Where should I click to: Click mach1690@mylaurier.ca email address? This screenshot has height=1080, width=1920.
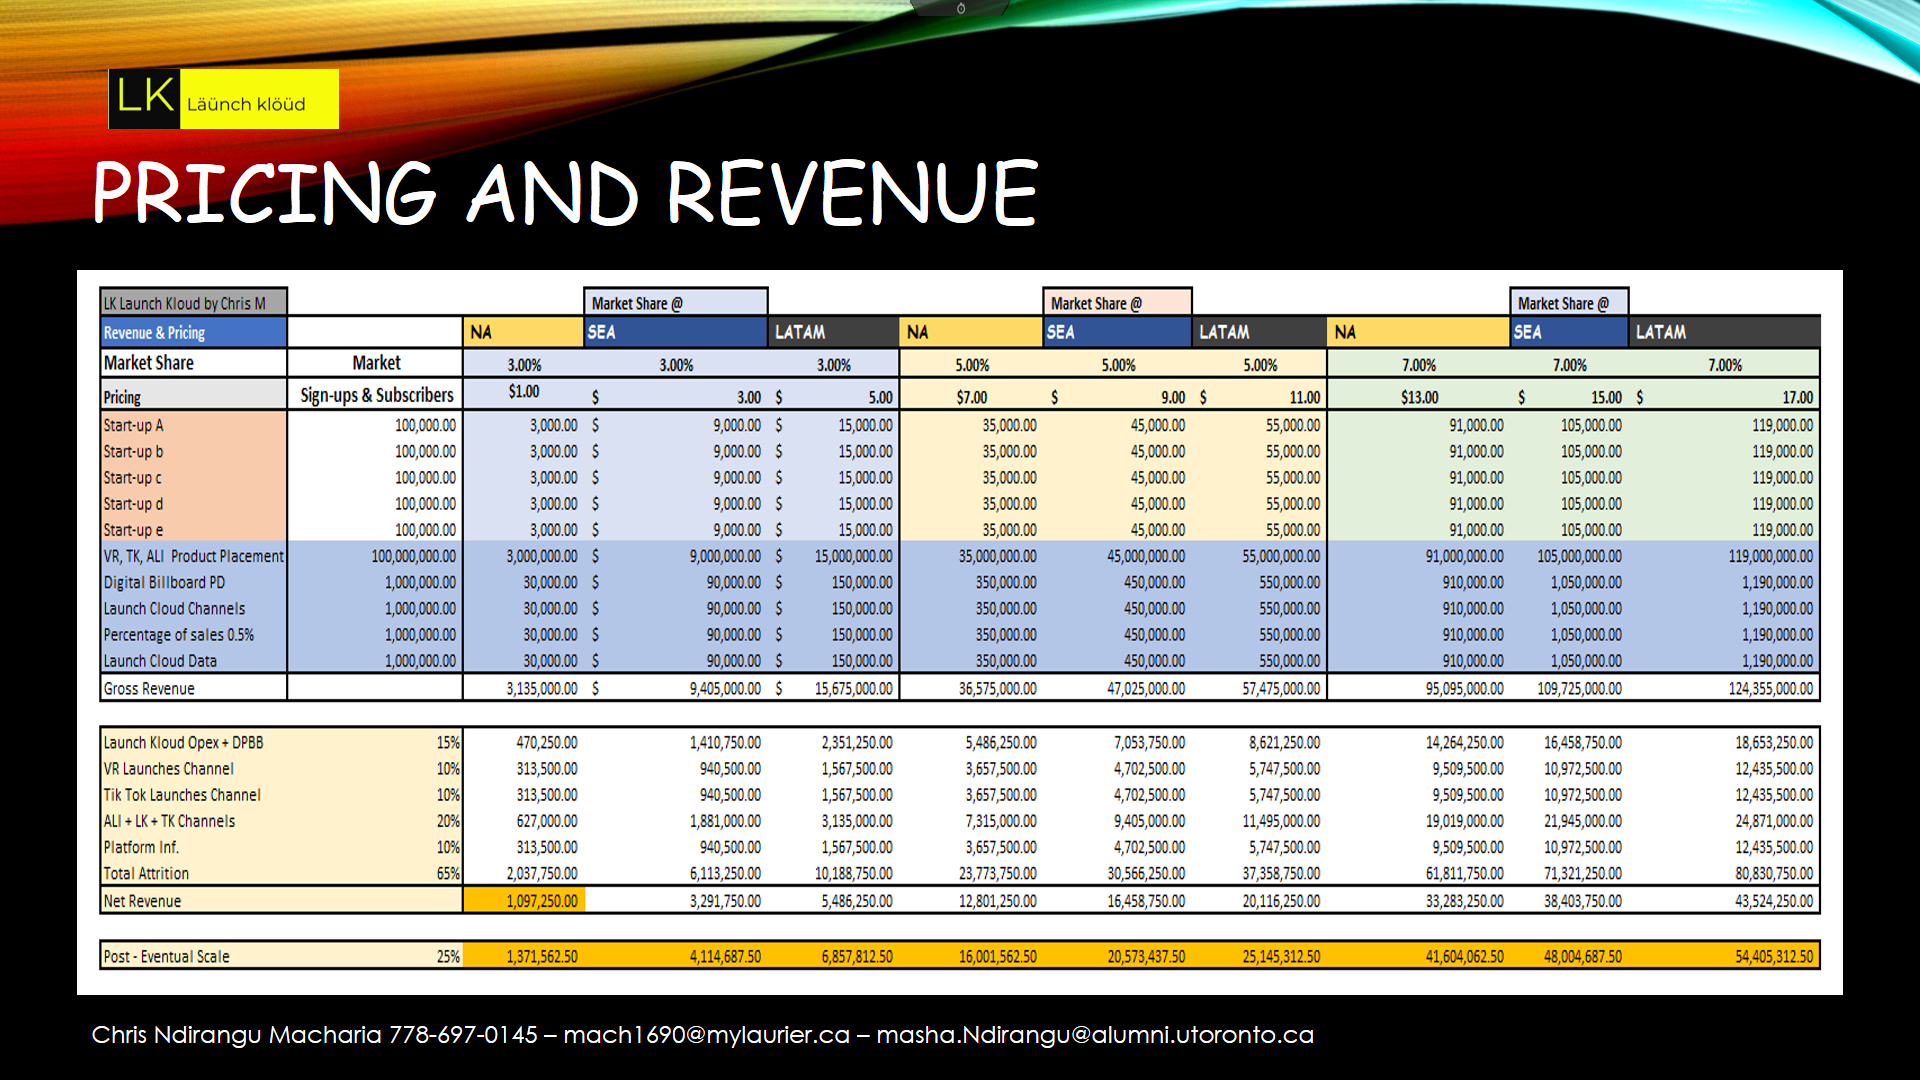click(706, 1035)
